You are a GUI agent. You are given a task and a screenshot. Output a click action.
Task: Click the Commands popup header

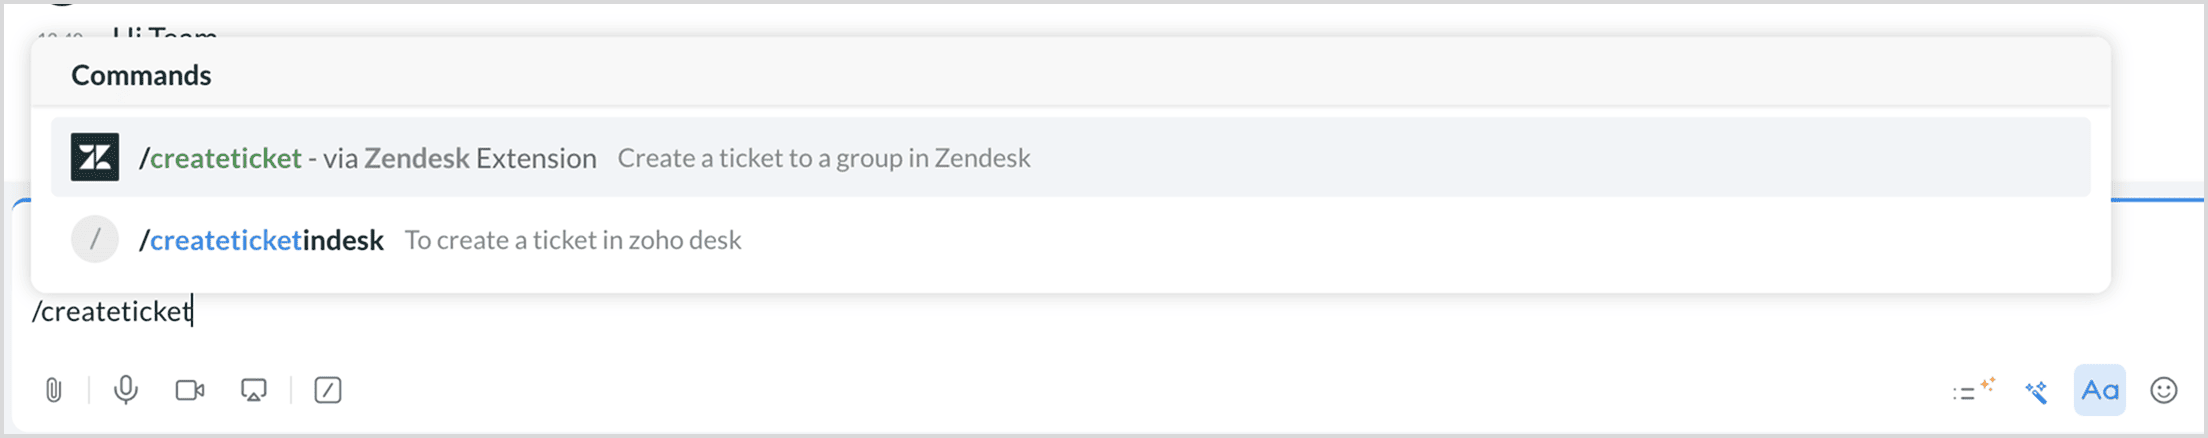coord(141,76)
